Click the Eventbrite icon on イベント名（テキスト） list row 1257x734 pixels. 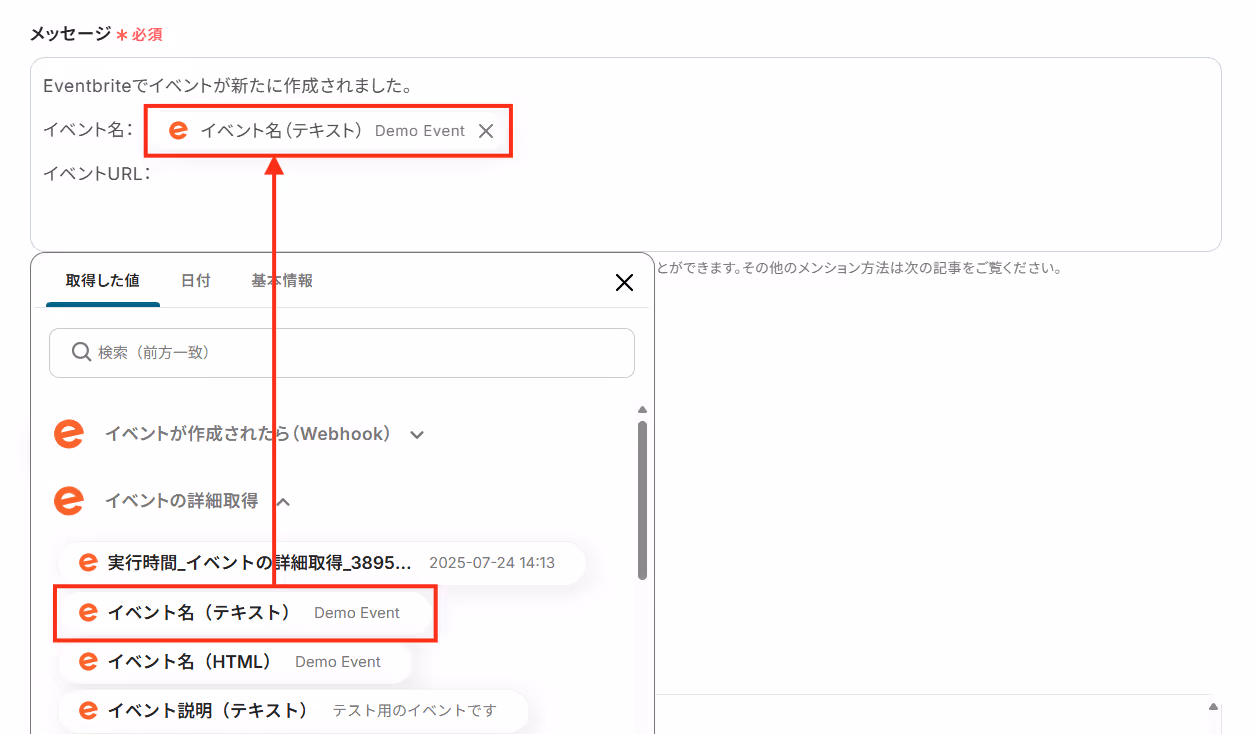click(x=88, y=613)
